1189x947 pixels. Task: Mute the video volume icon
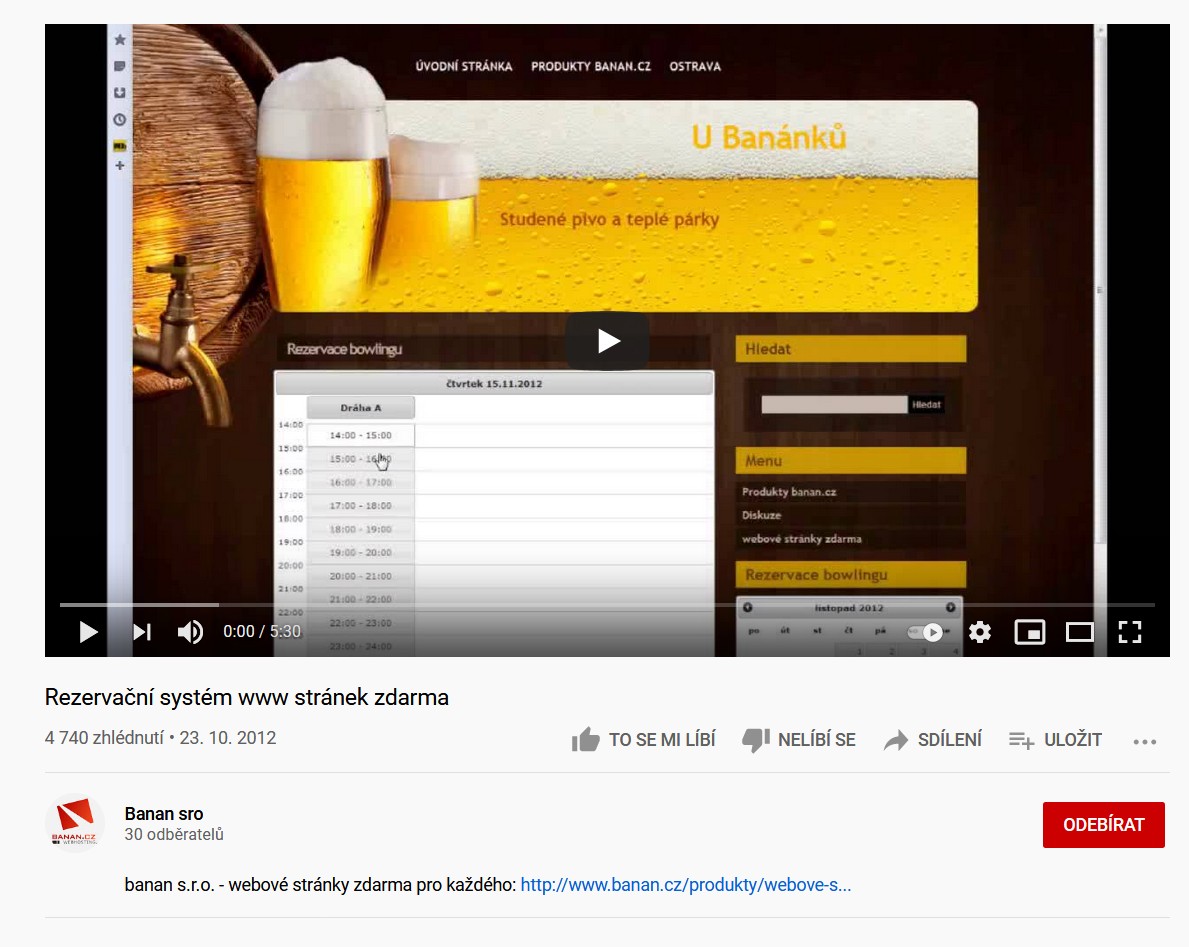point(190,632)
